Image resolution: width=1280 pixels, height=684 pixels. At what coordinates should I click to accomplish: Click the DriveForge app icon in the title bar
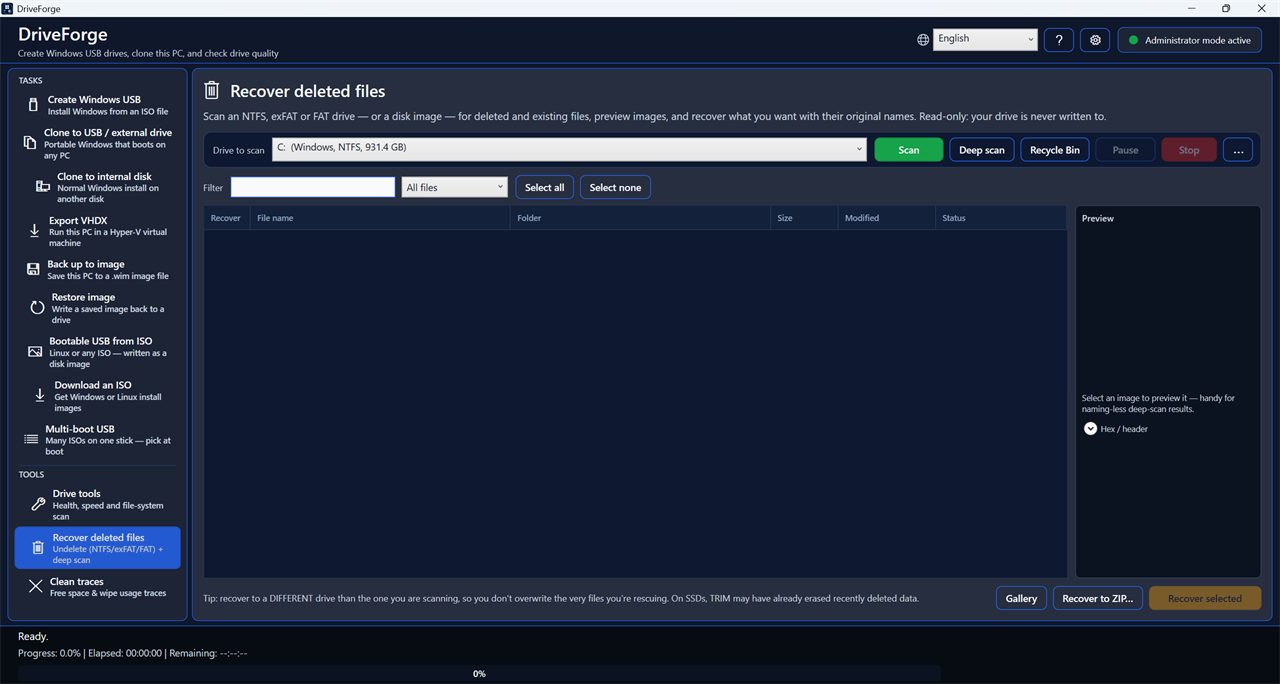pyautogui.click(x=8, y=8)
